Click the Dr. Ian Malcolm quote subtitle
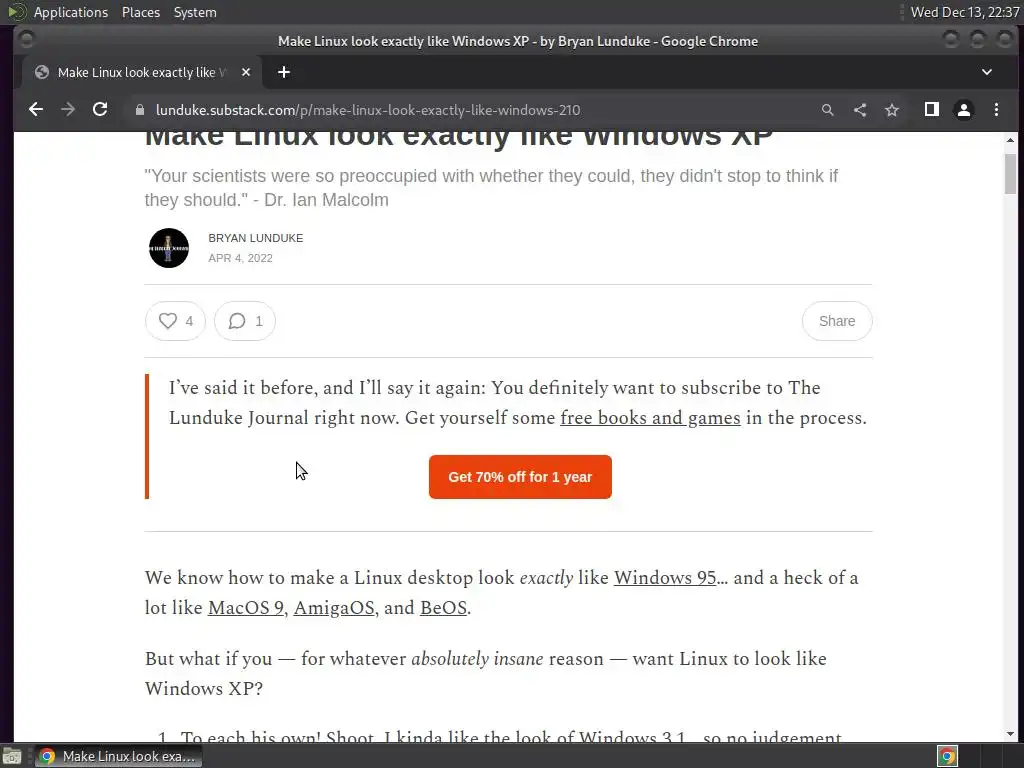This screenshot has height=768, width=1024. [x=491, y=187]
